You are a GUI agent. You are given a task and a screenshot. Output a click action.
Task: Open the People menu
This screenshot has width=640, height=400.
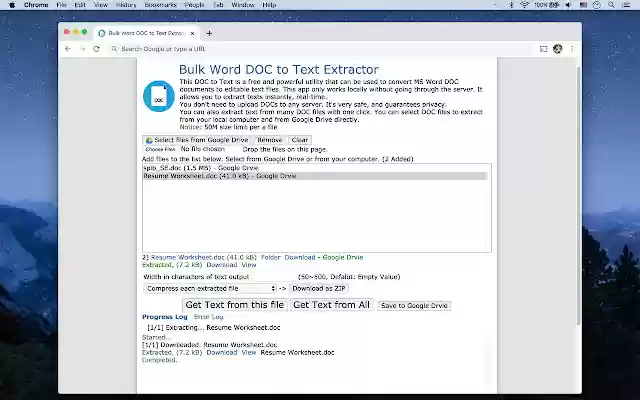(194, 5)
